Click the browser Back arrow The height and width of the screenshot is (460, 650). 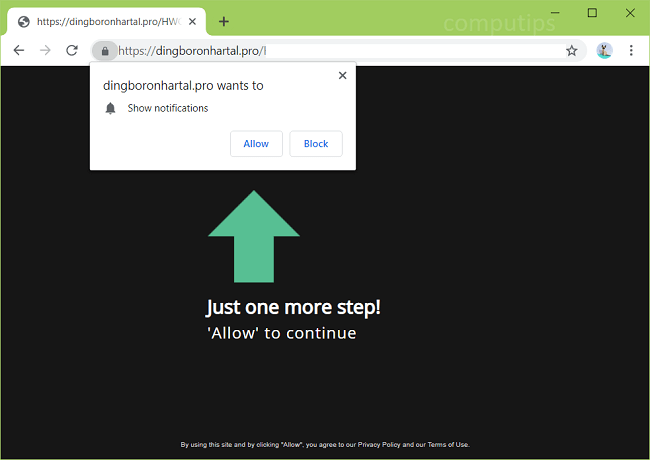pyautogui.click(x=18, y=51)
